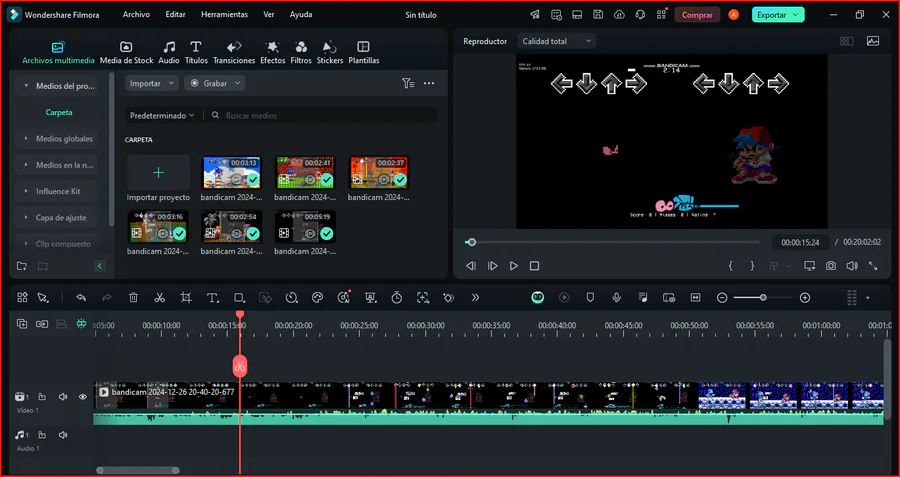Click Importar proyecto tile

pyautogui.click(x=158, y=179)
